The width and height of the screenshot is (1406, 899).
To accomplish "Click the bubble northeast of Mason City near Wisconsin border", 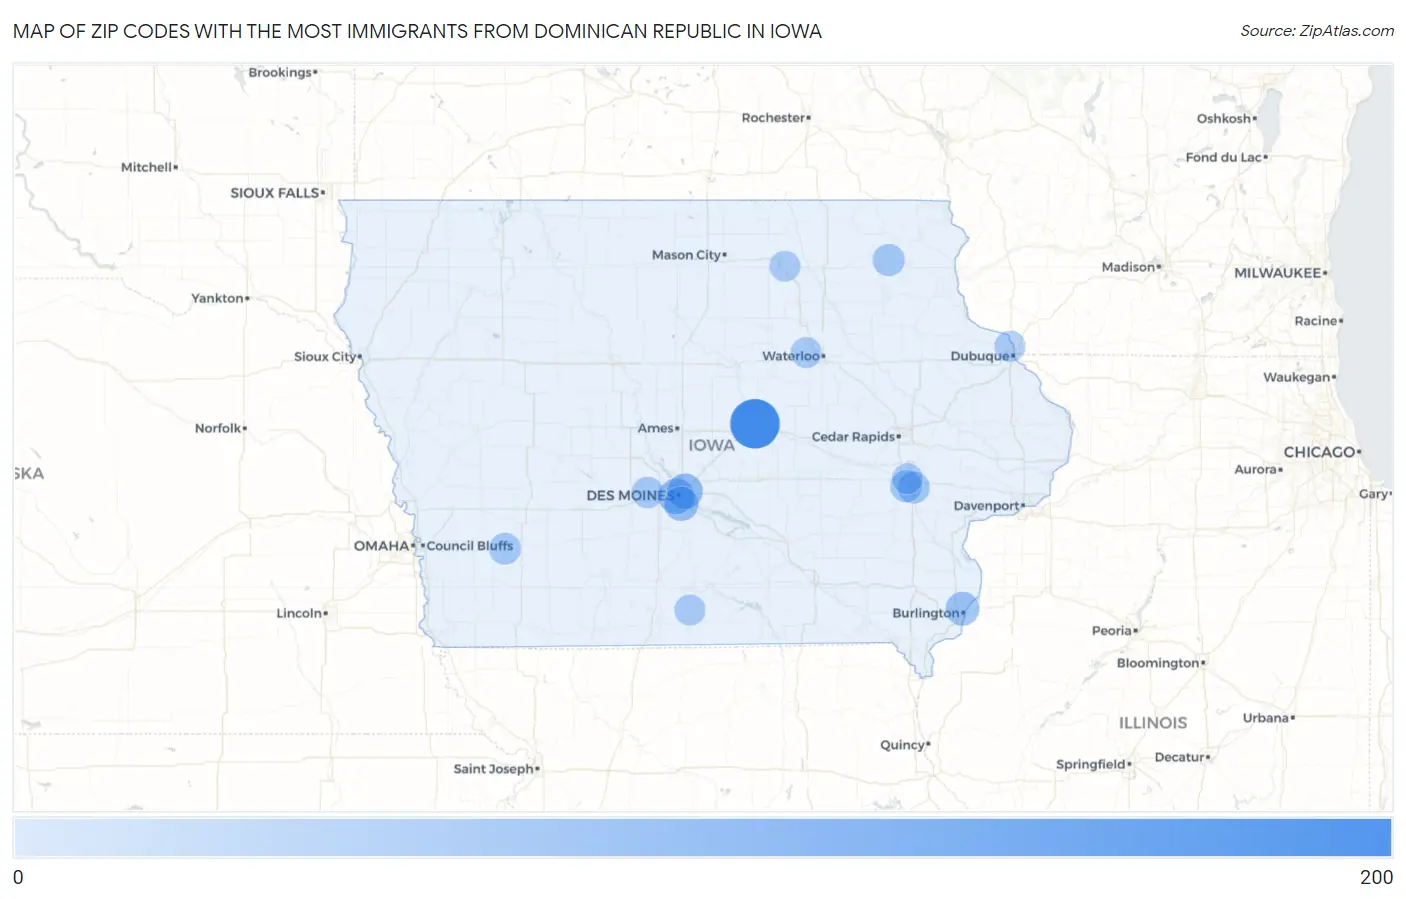I will click(x=888, y=260).
